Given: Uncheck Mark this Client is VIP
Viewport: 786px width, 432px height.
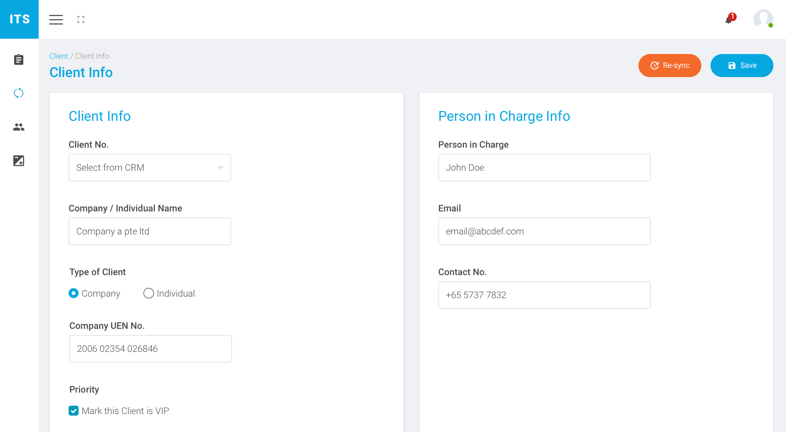Looking at the screenshot, I should (74, 411).
